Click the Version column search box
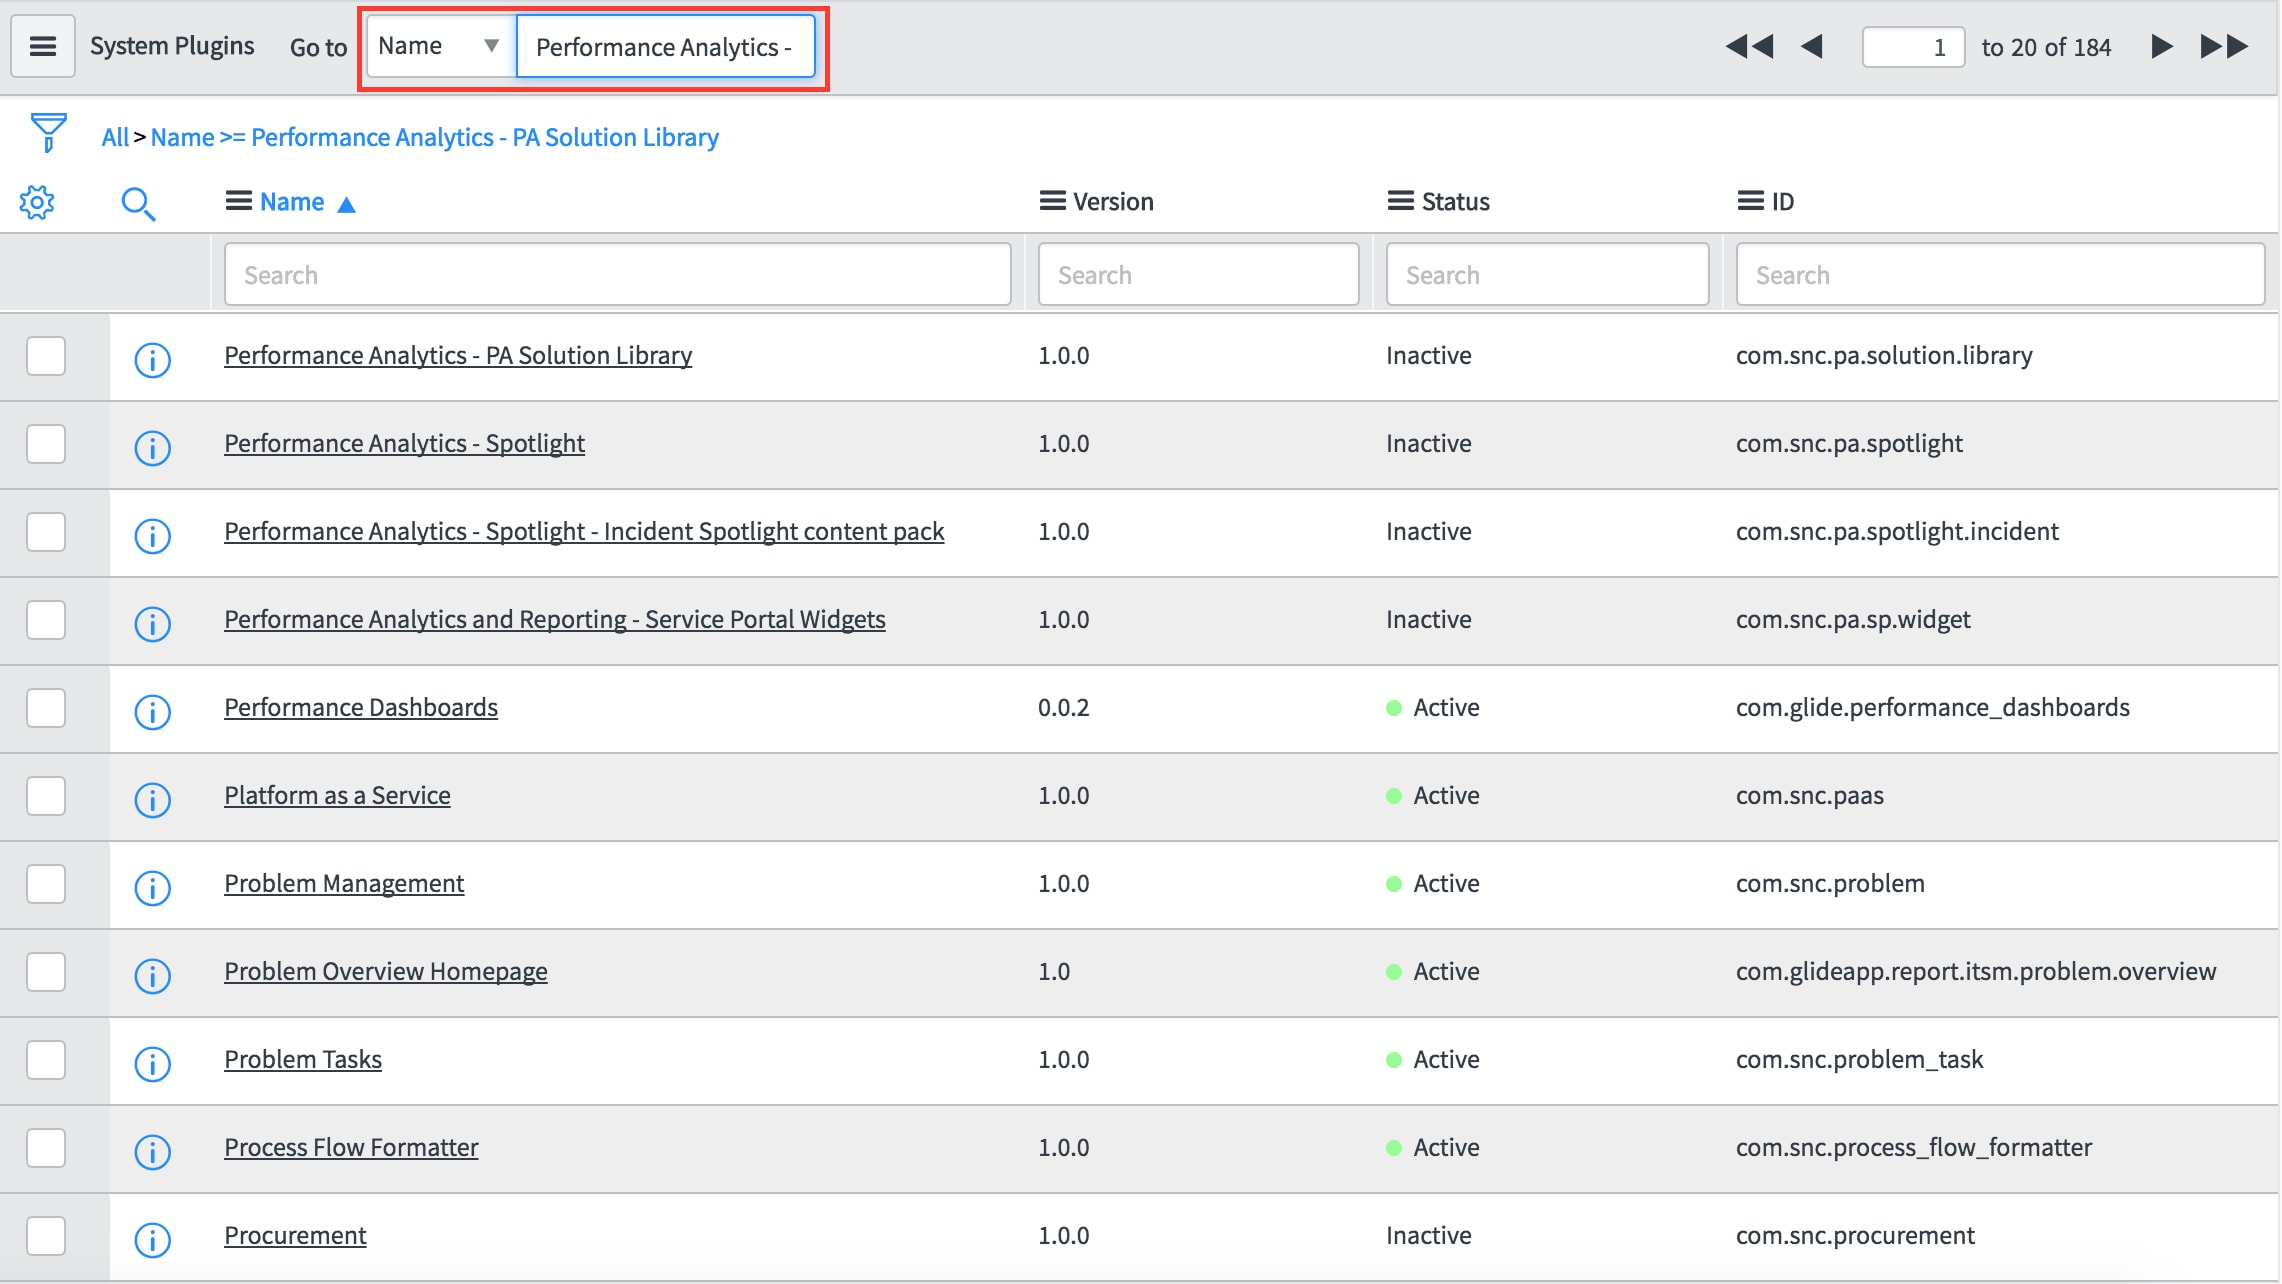 tap(1198, 274)
